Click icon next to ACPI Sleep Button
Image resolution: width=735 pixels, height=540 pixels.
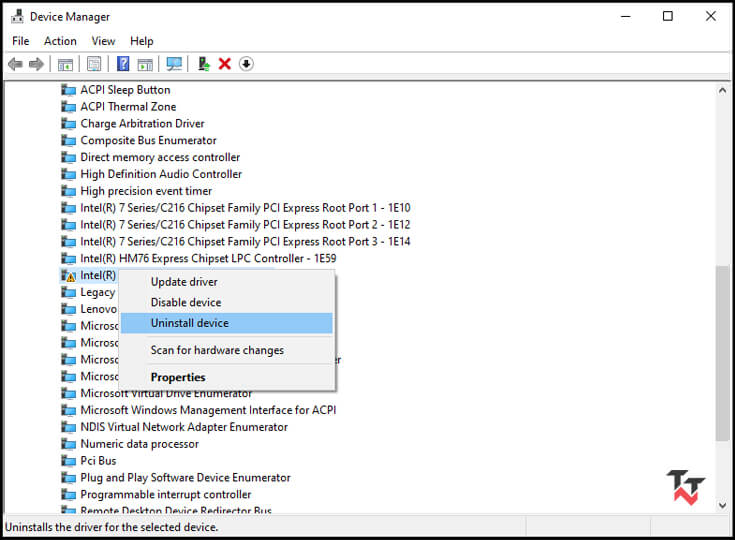tap(68, 90)
